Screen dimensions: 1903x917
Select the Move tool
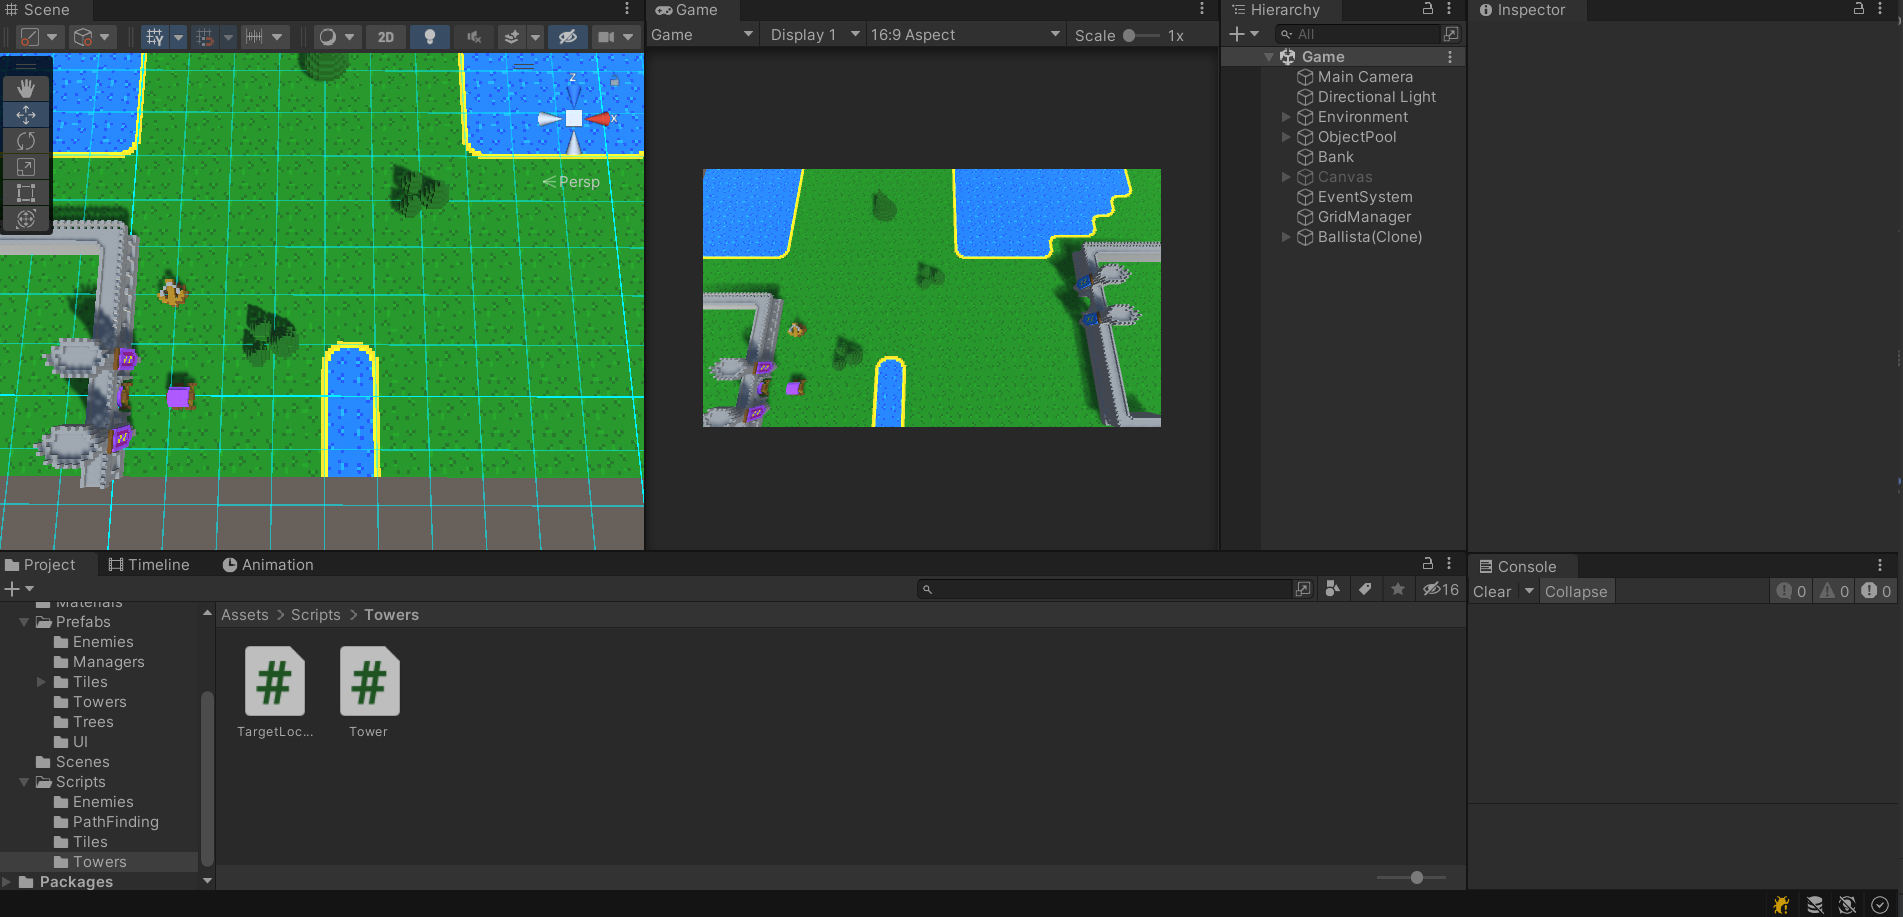26,114
